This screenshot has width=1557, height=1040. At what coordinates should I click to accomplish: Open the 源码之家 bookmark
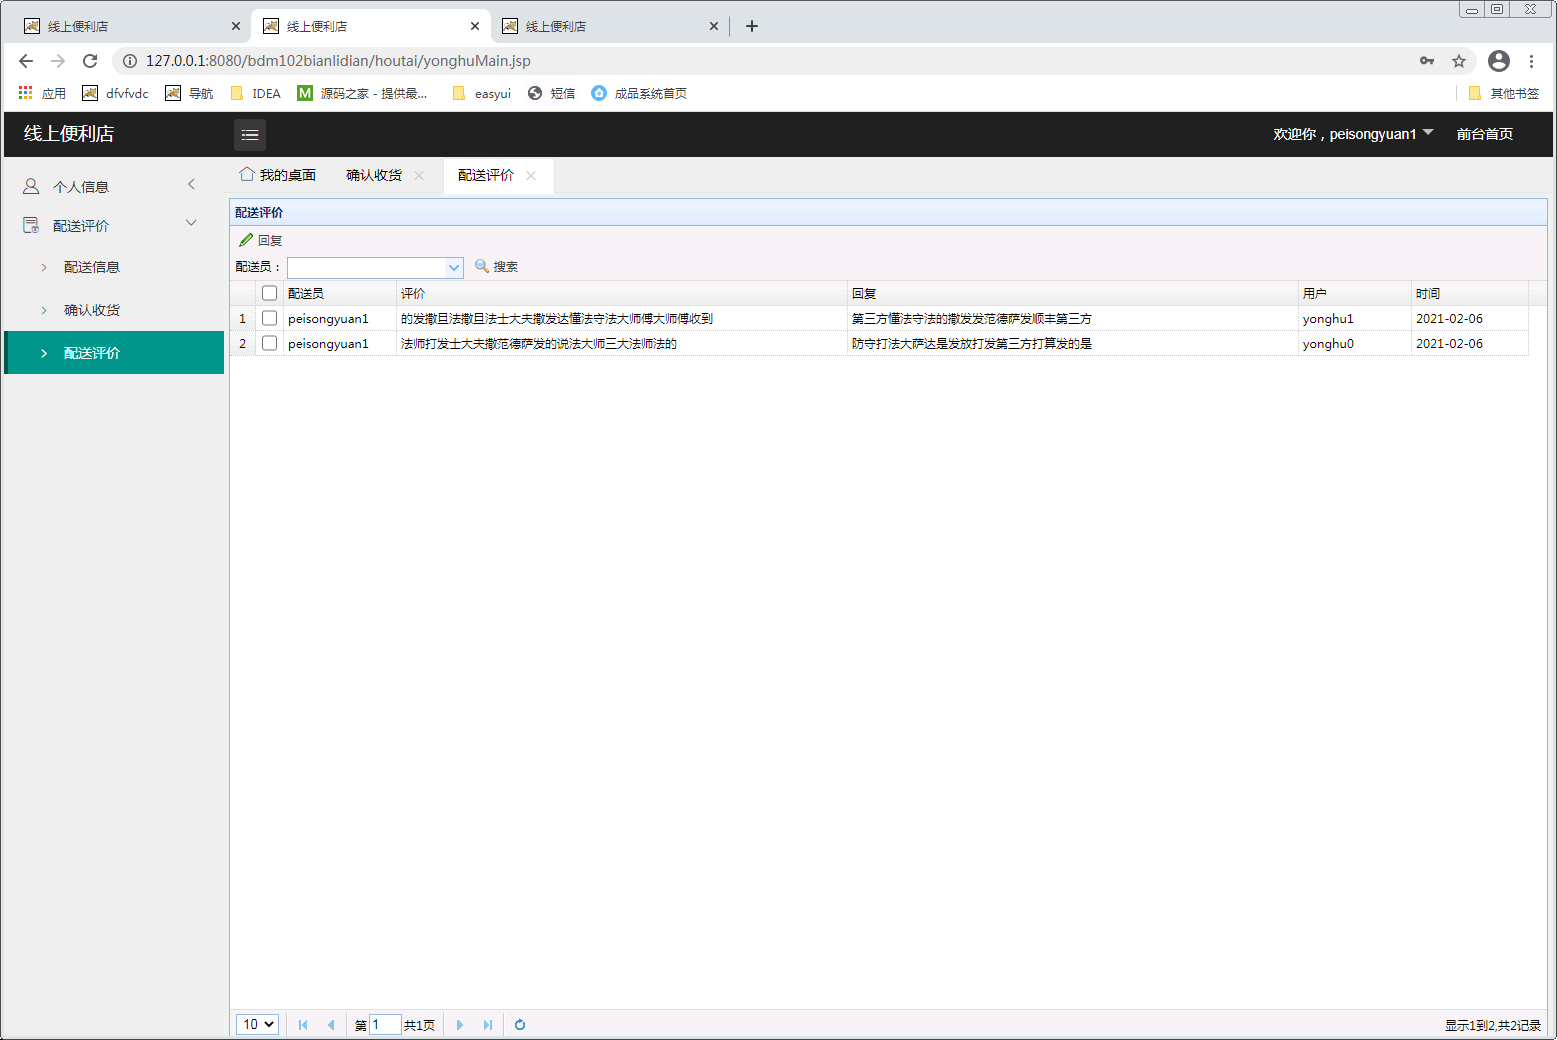click(362, 93)
